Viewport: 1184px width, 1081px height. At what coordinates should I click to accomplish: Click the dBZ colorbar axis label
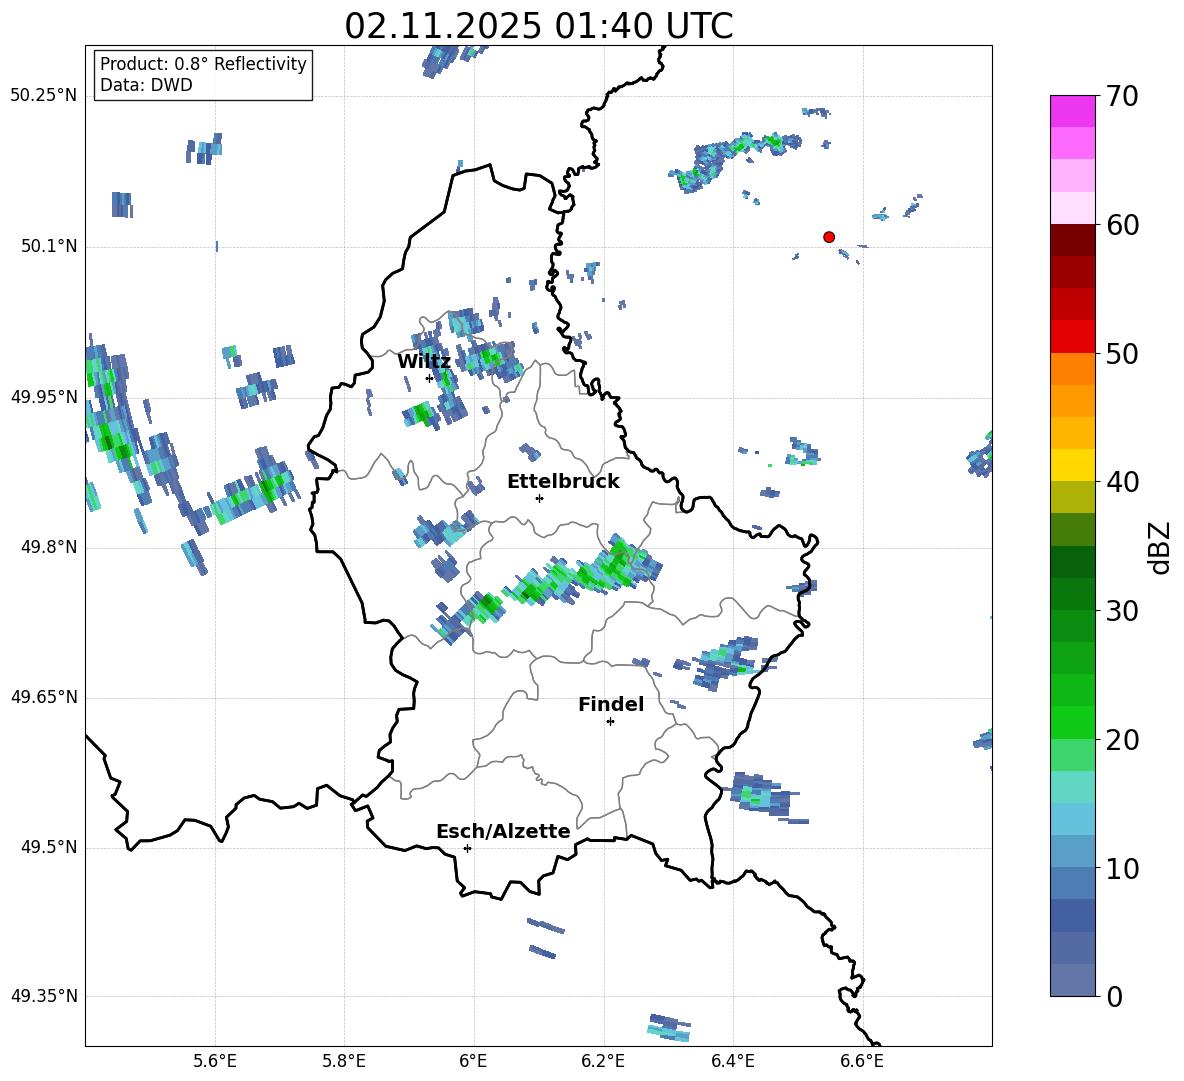pos(1159,547)
